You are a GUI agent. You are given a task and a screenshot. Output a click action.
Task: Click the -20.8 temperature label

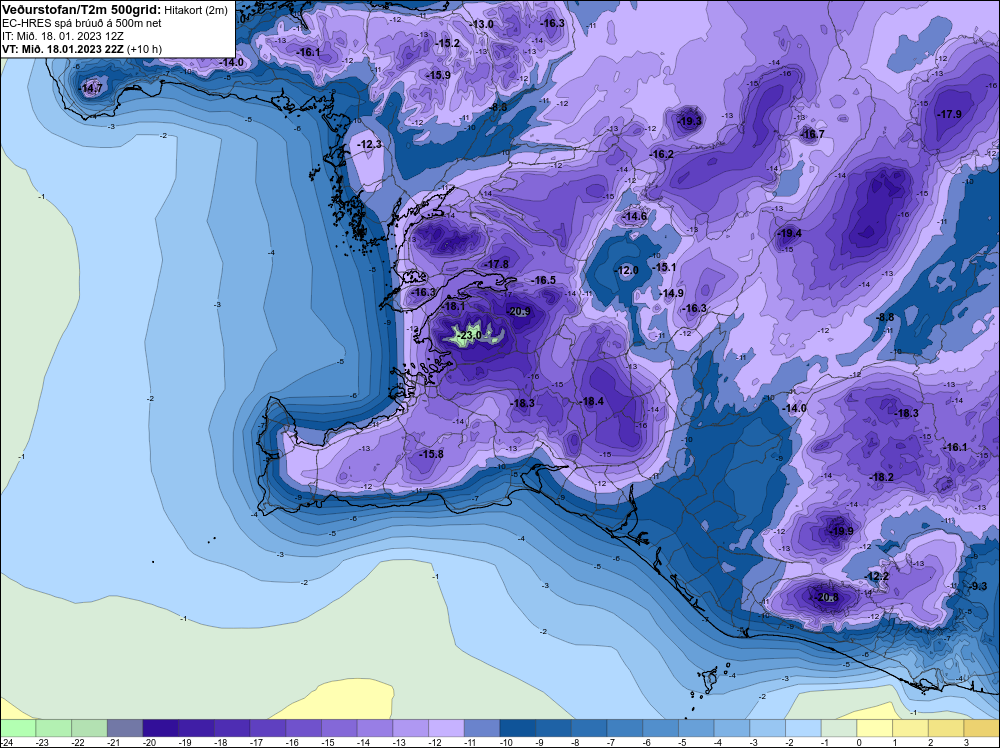point(827,598)
